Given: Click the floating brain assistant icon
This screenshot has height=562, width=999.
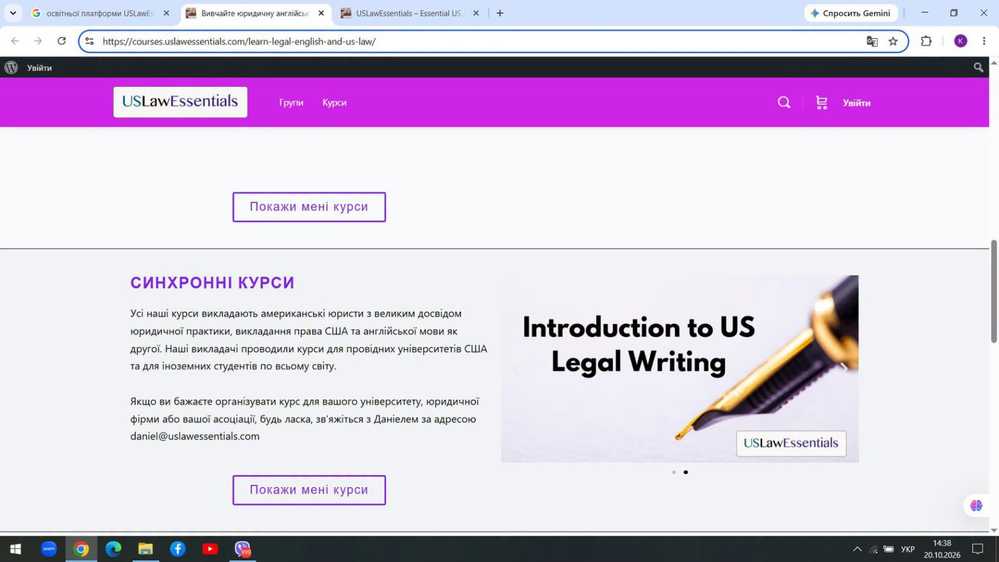Looking at the screenshot, I should (976, 506).
